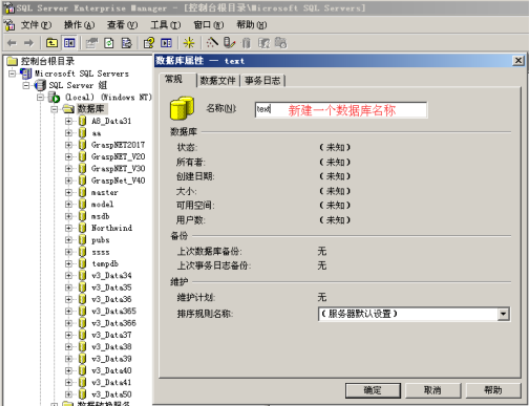Open the 操作(A) menu
Image resolution: width=529 pixels, height=407 pixels.
tap(79, 25)
